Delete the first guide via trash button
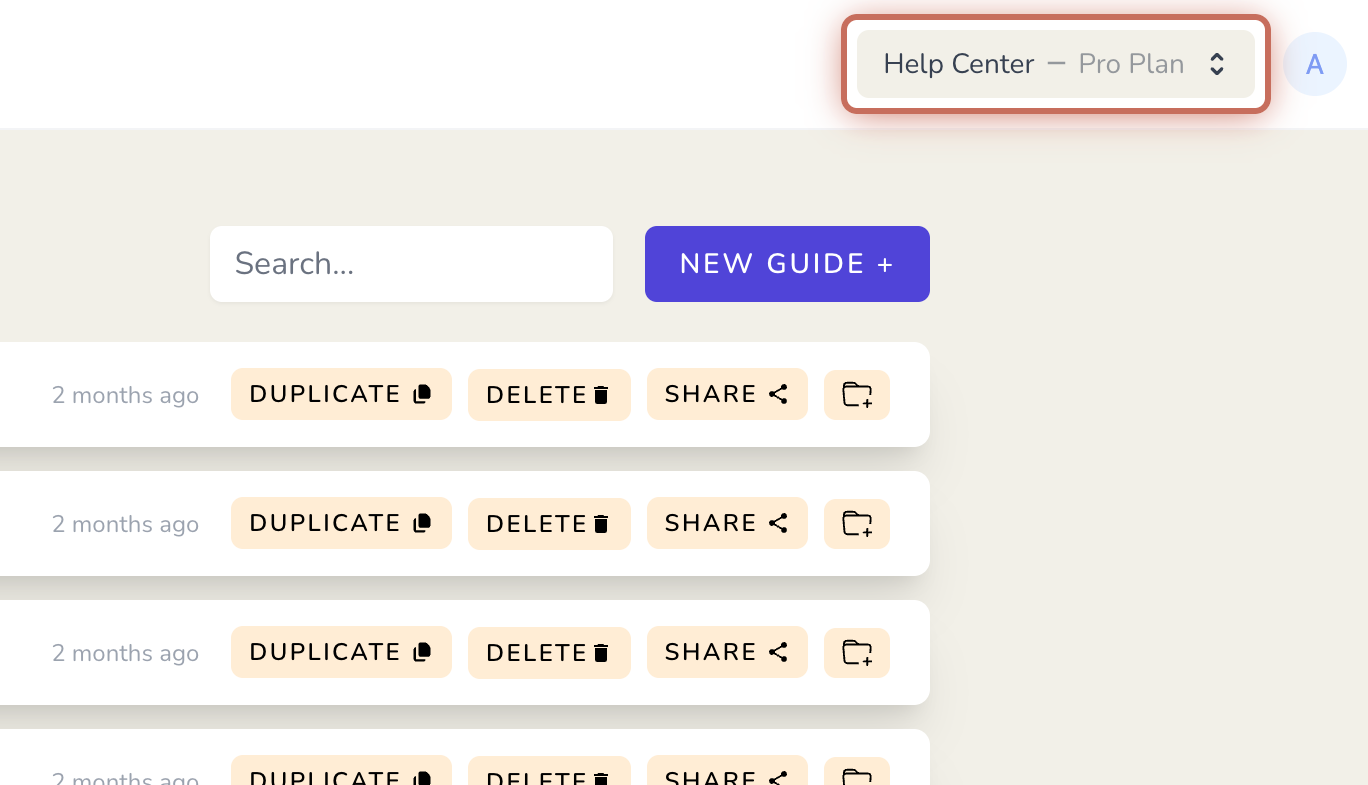The width and height of the screenshot is (1368, 785). click(x=549, y=395)
